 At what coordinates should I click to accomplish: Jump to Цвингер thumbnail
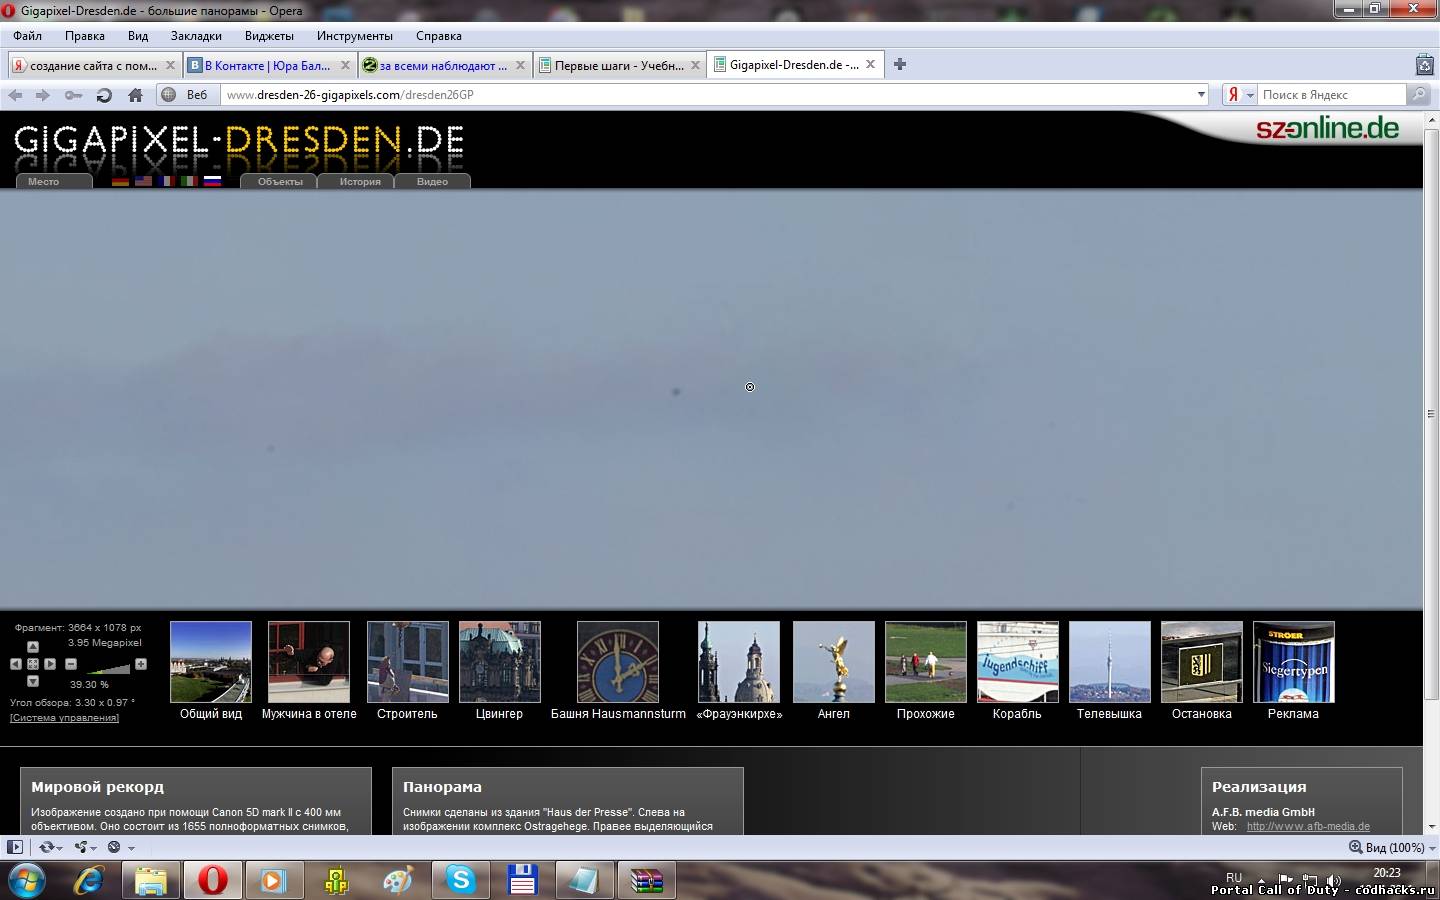coord(500,662)
